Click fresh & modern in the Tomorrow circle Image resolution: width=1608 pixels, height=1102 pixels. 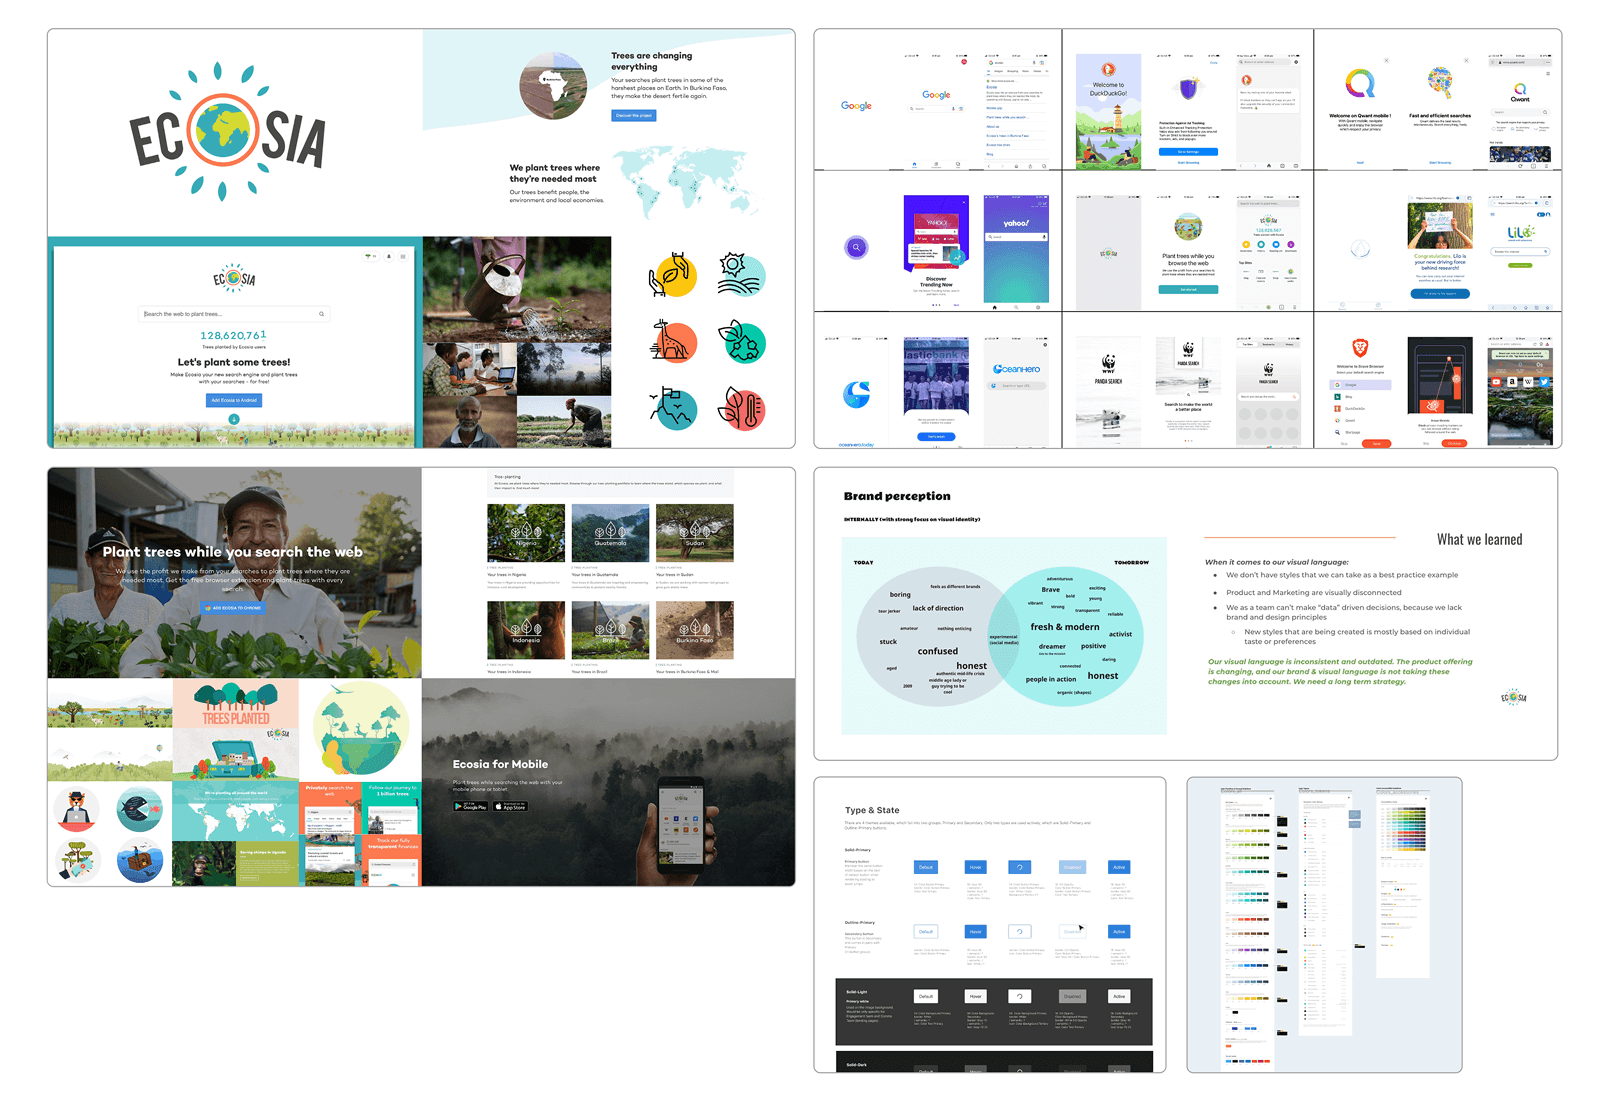(1065, 627)
